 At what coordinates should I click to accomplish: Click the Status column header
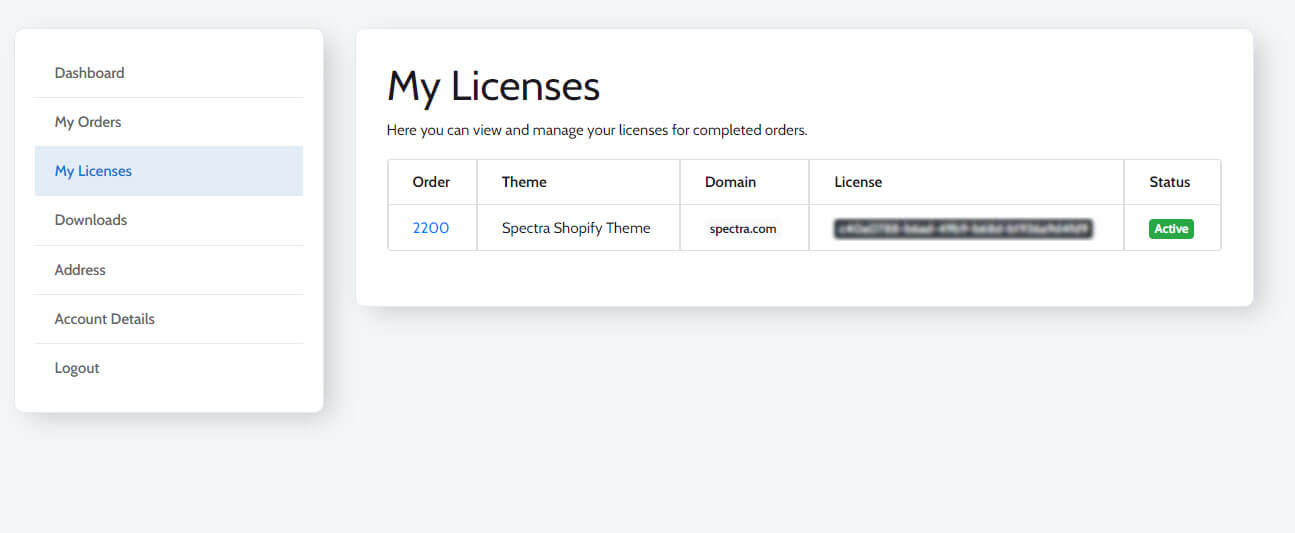click(x=1170, y=182)
